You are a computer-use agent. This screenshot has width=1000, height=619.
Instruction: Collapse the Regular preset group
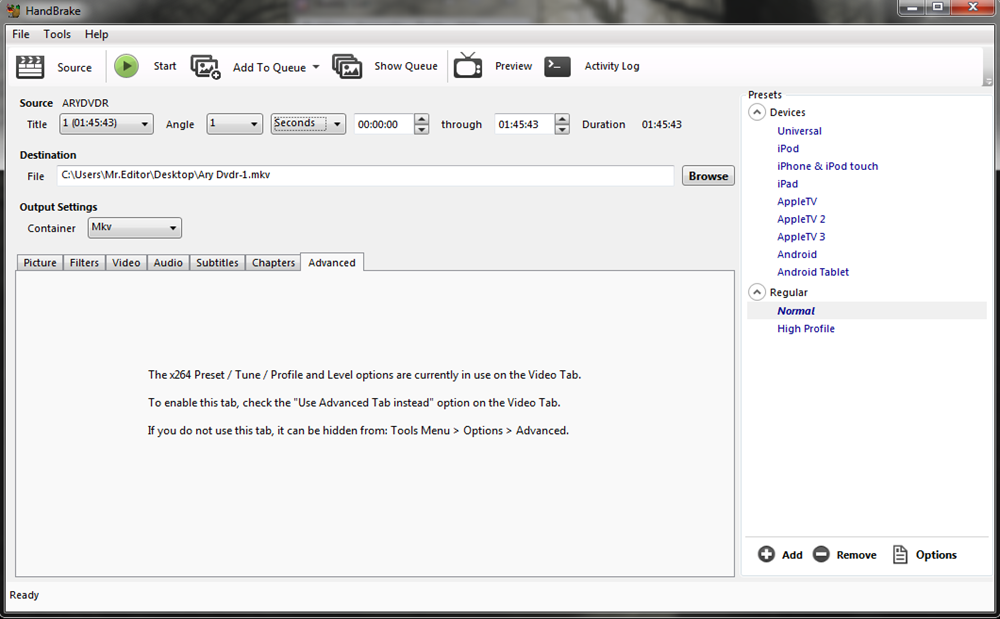[x=756, y=292]
